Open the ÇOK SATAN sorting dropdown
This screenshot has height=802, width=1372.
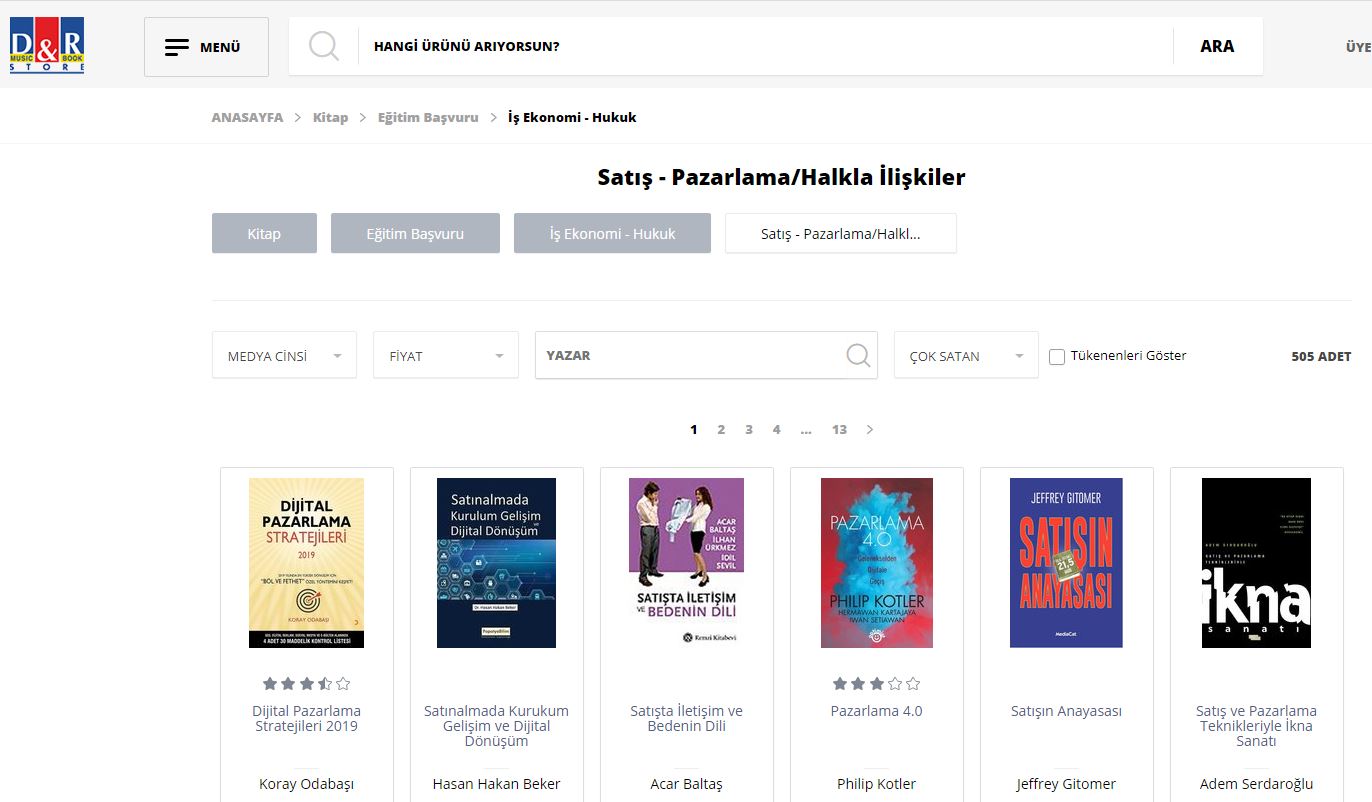965,355
